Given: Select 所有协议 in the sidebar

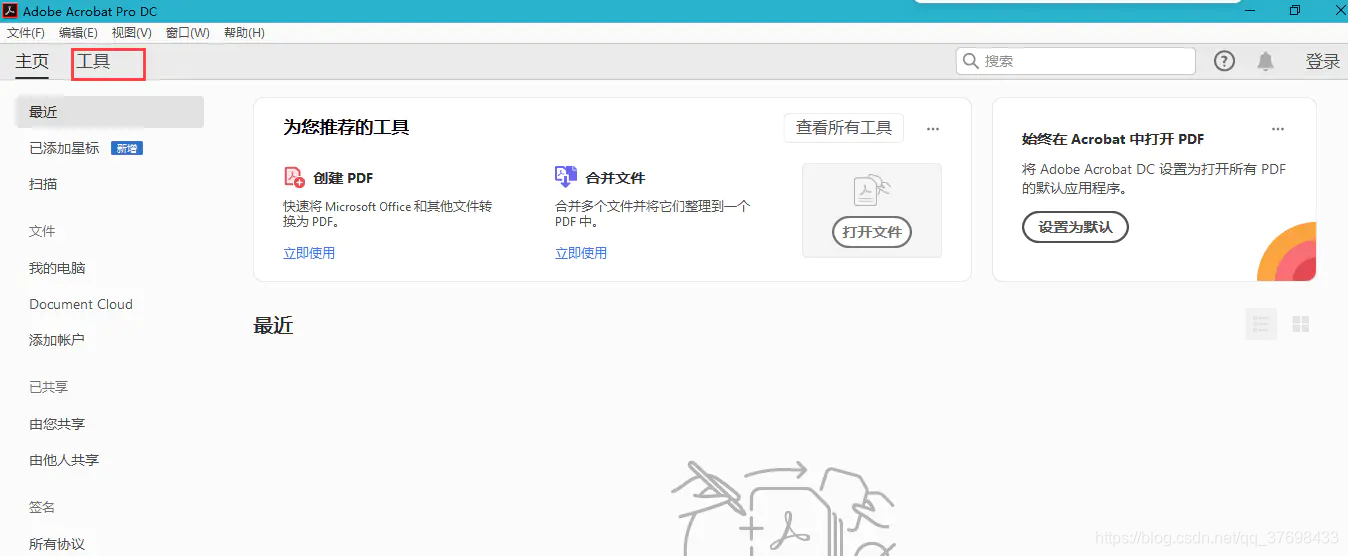Looking at the screenshot, I should 57,544.
